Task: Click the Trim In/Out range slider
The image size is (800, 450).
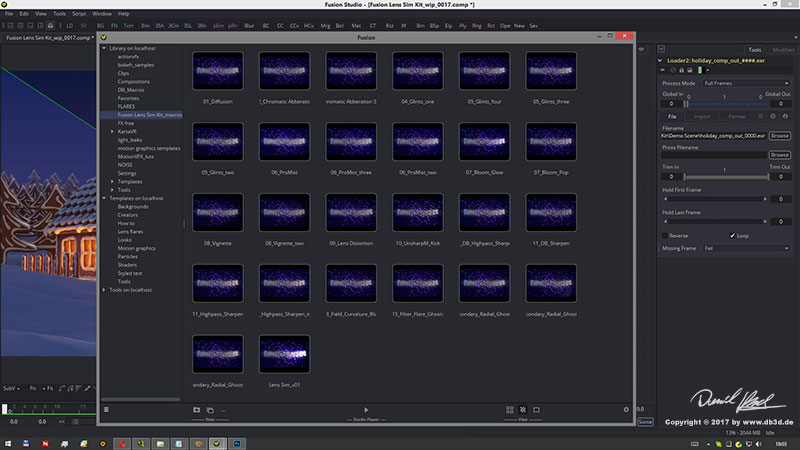Action: click(x=727, y=177)
